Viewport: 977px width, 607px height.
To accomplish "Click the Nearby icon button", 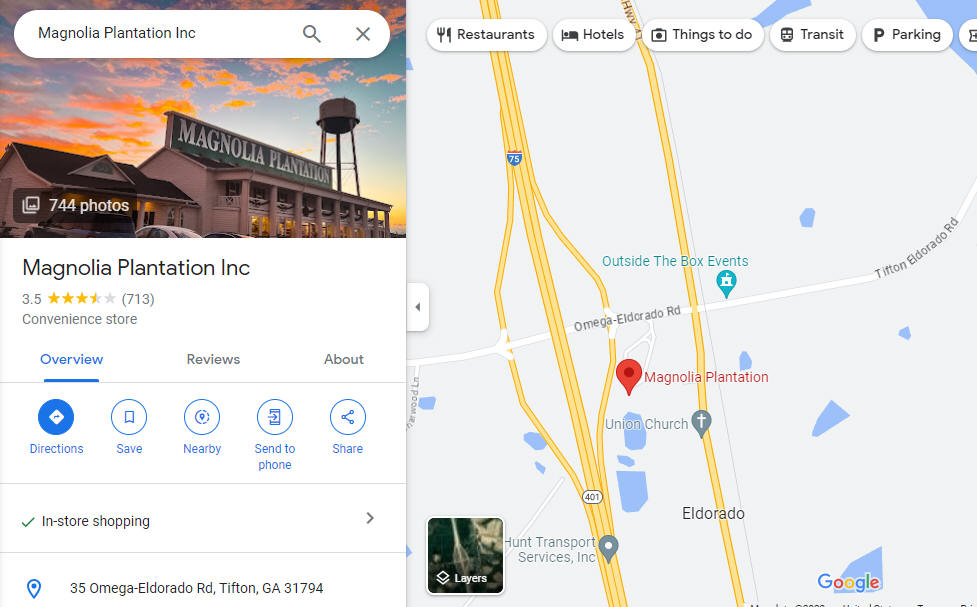I will [202, 417].
